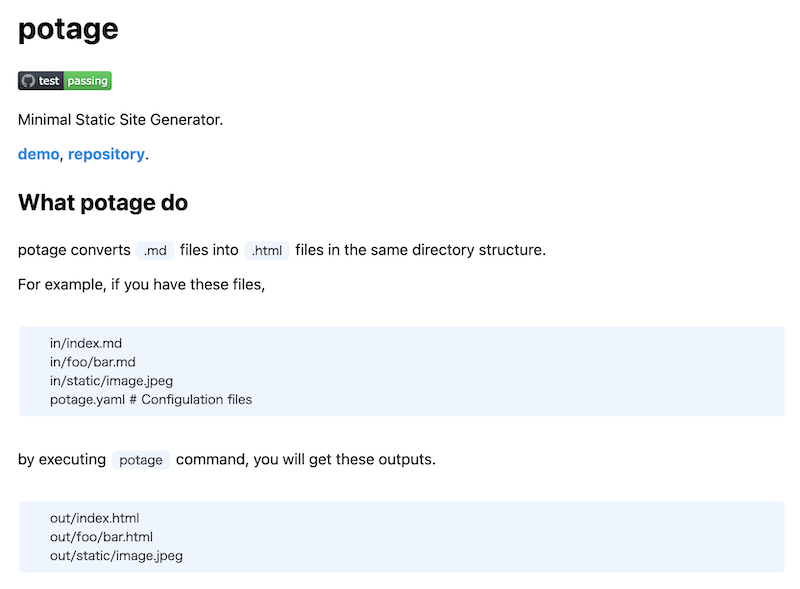Viewport: 800px width, 589px height.
Task: Click the "out/static/image.jpeg" output line
Action: click(116, 556)
